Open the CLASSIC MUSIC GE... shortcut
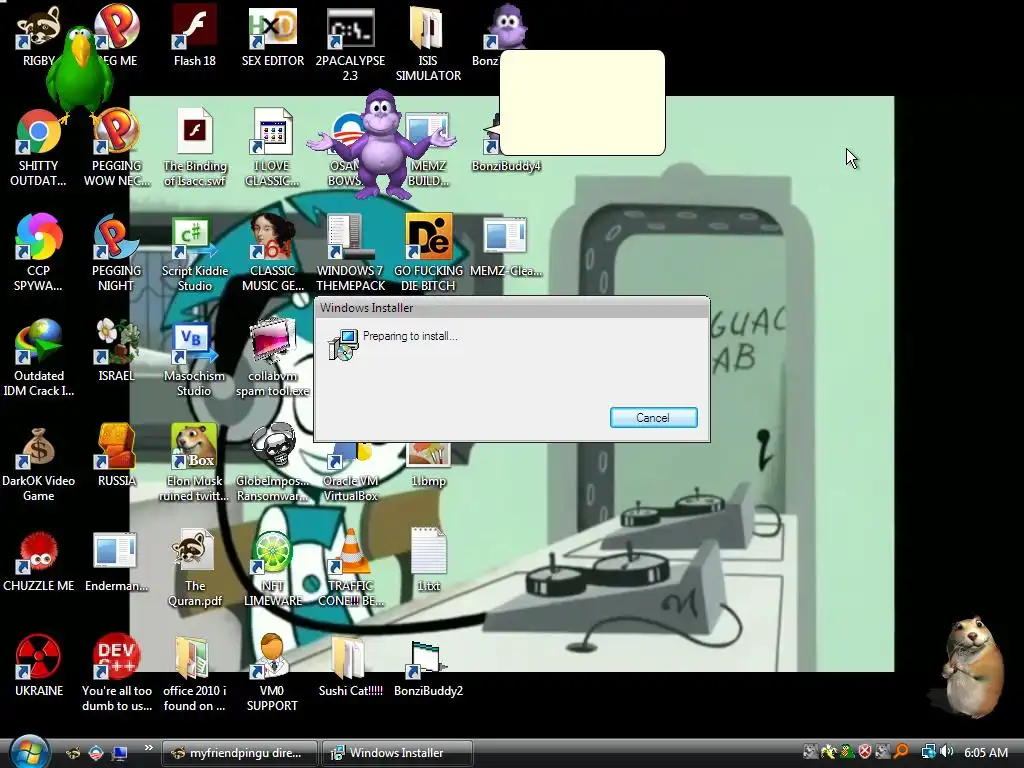 coord(272,252)
